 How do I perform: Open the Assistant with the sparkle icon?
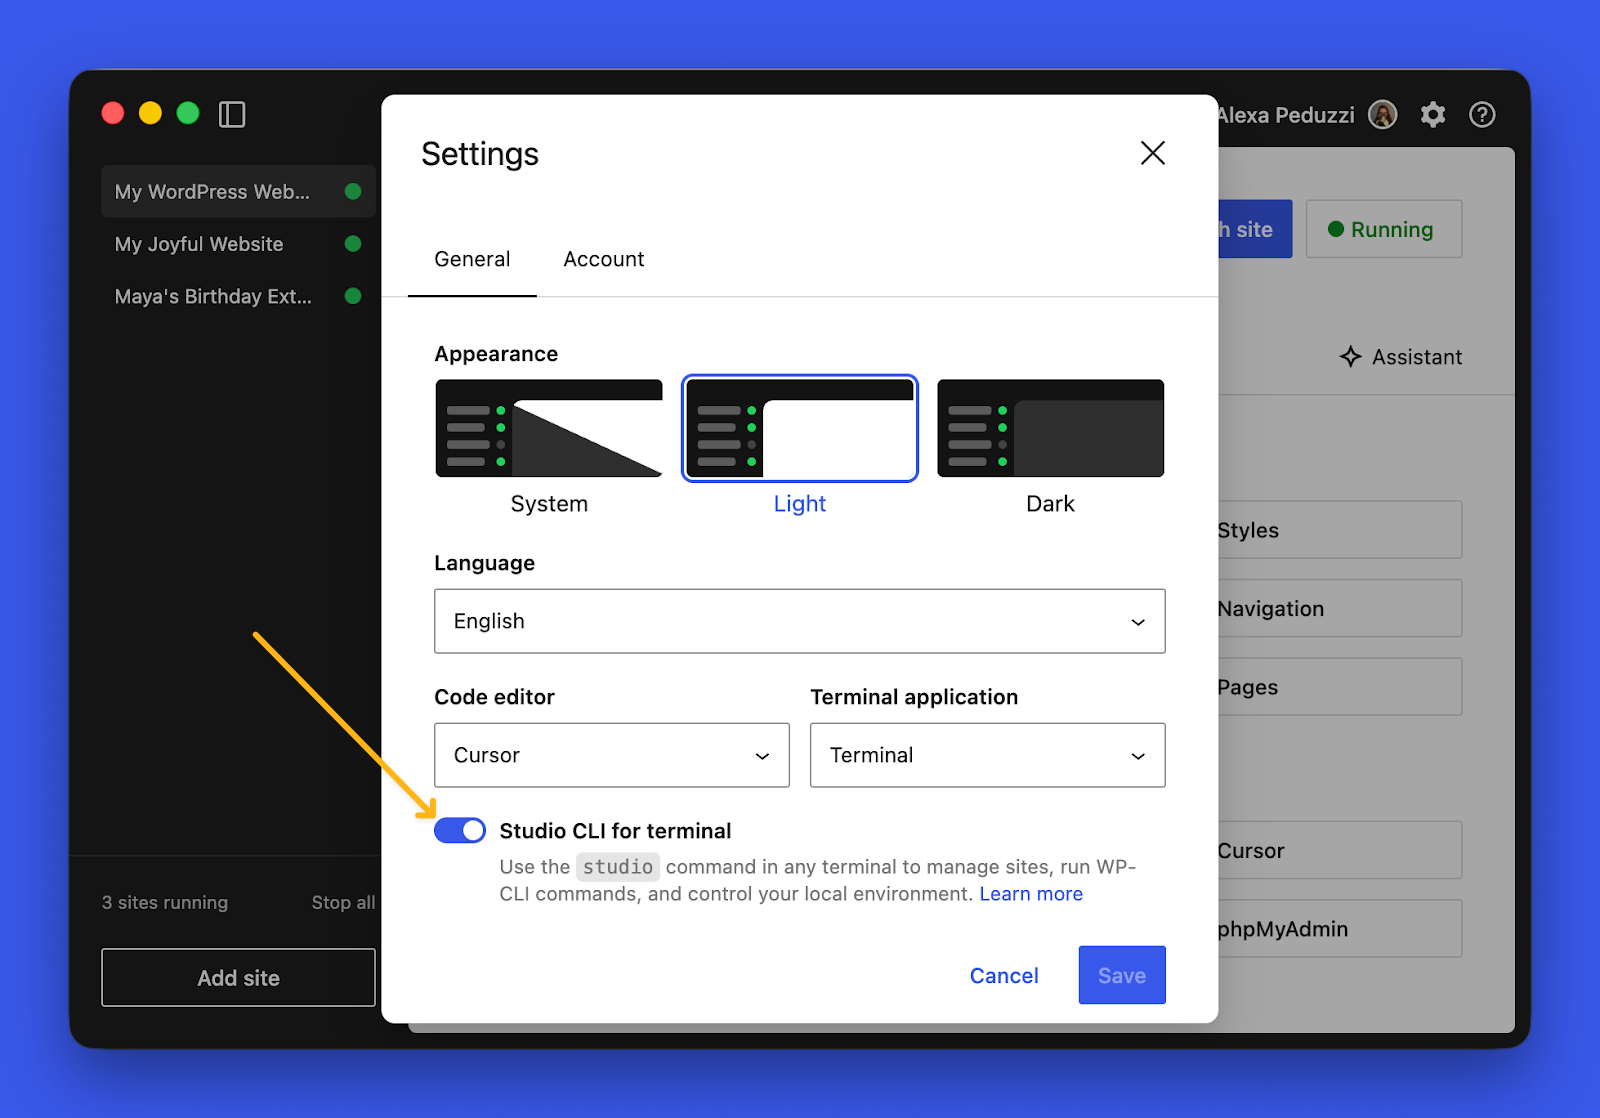click(1400, 356)
